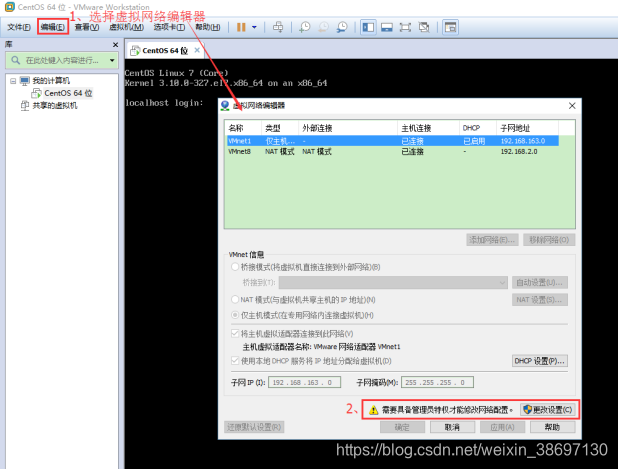Select 我的计算机 in the library tree
The image size is (618, 469).
(x=51, y=81)
